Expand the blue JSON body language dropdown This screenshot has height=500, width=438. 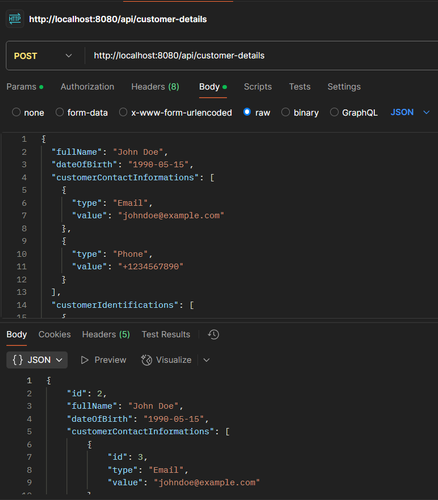(x=410, y=112)
